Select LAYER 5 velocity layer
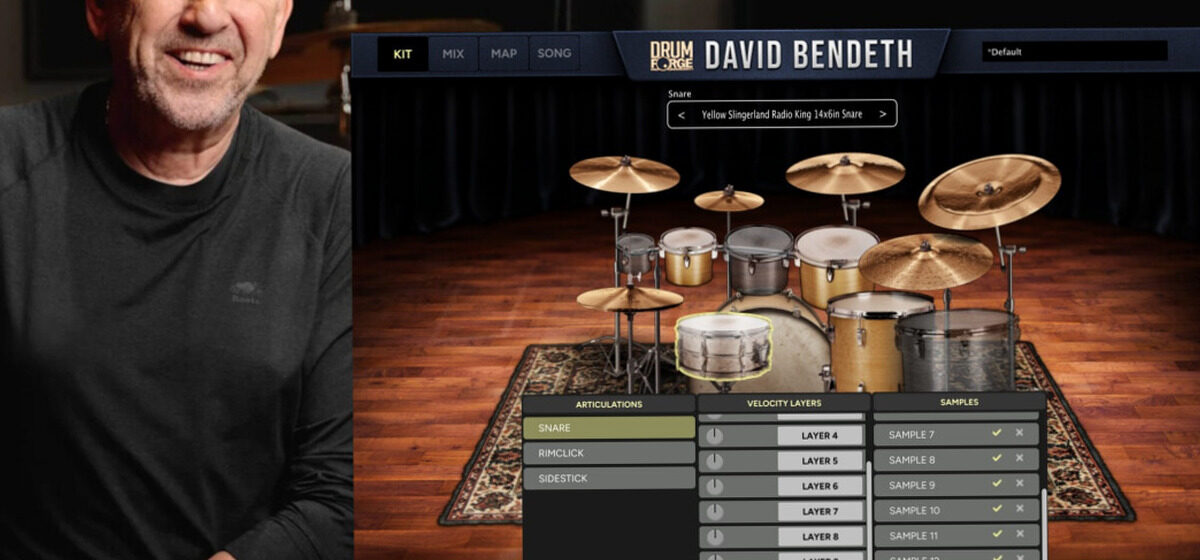1200x560 pixels. (x=820, y=461)
